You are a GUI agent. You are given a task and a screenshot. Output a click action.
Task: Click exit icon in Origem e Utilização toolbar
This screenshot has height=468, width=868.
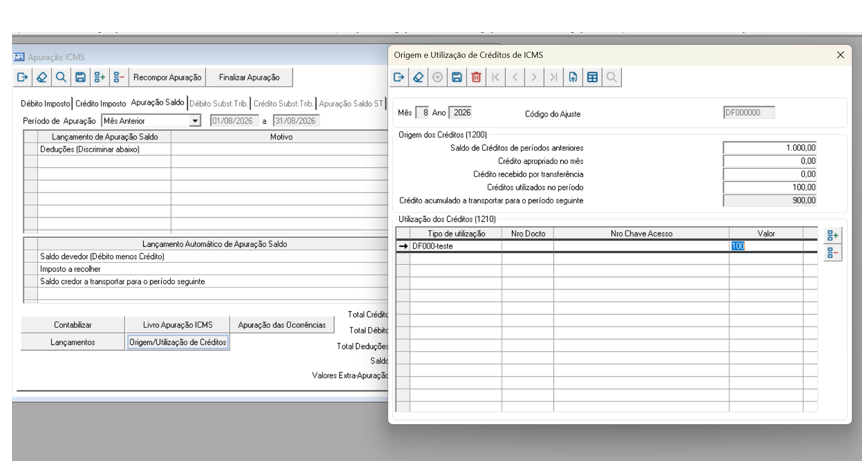[x=399, y=78]
